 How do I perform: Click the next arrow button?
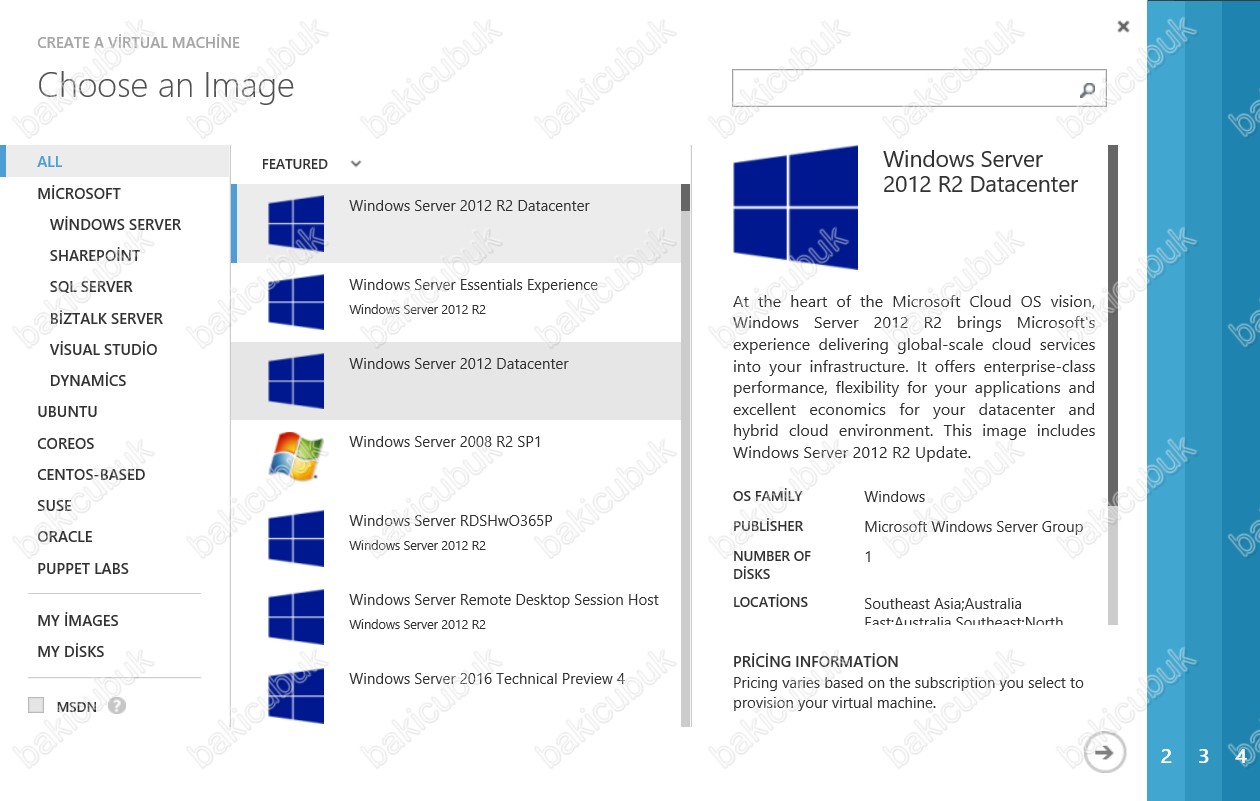(1104, 752)
